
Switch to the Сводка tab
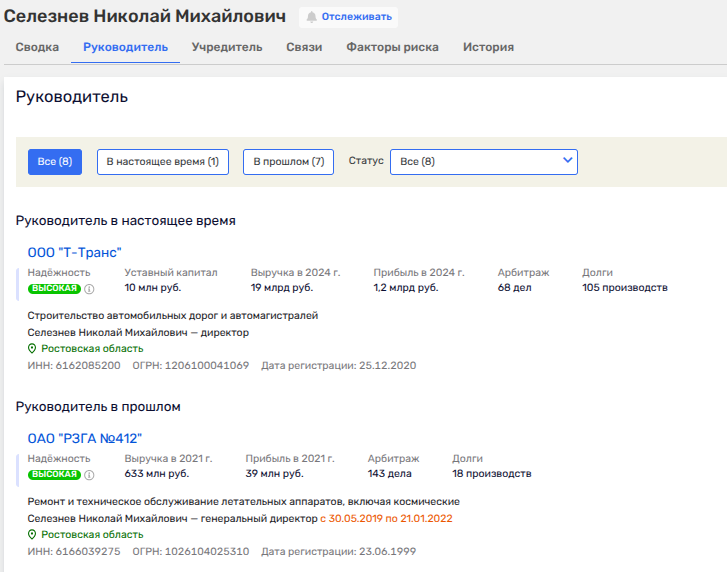(37, 47)
